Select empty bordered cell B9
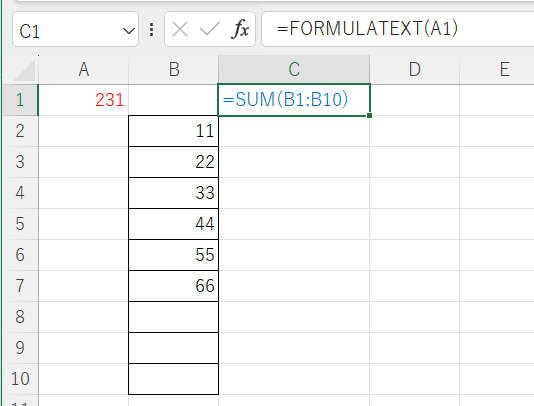 (x=174, y=348)
